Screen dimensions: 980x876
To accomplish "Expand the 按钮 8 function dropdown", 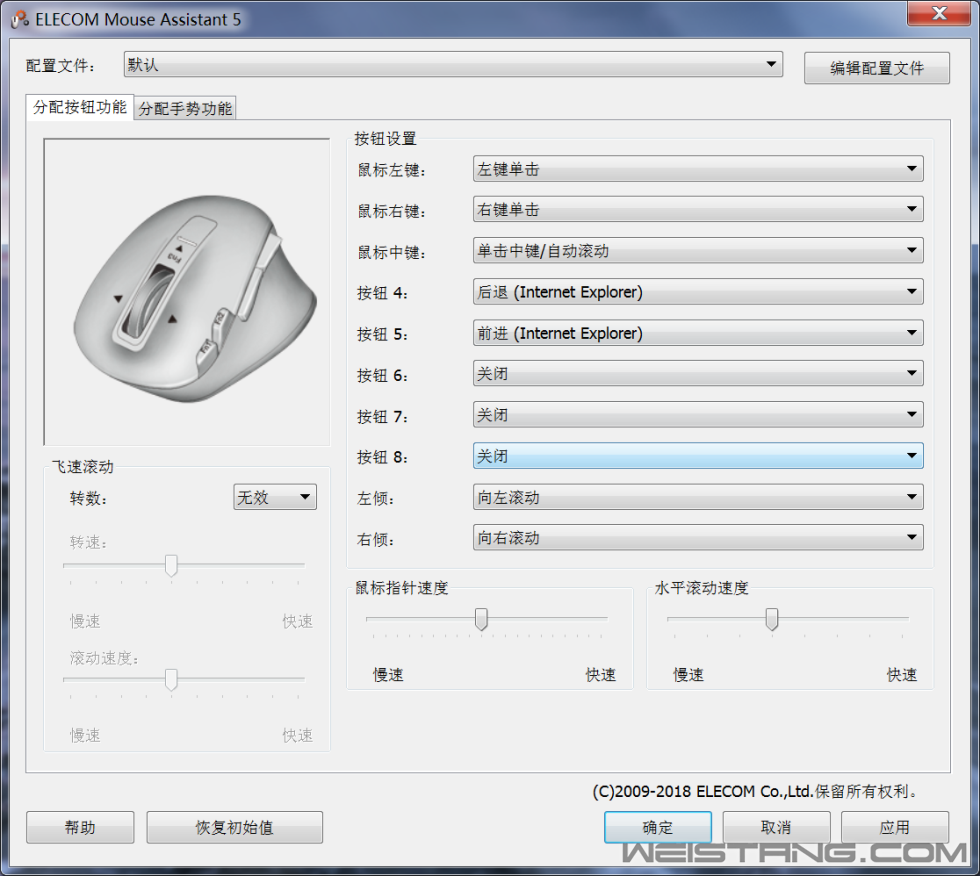I will tap(698, 456).
